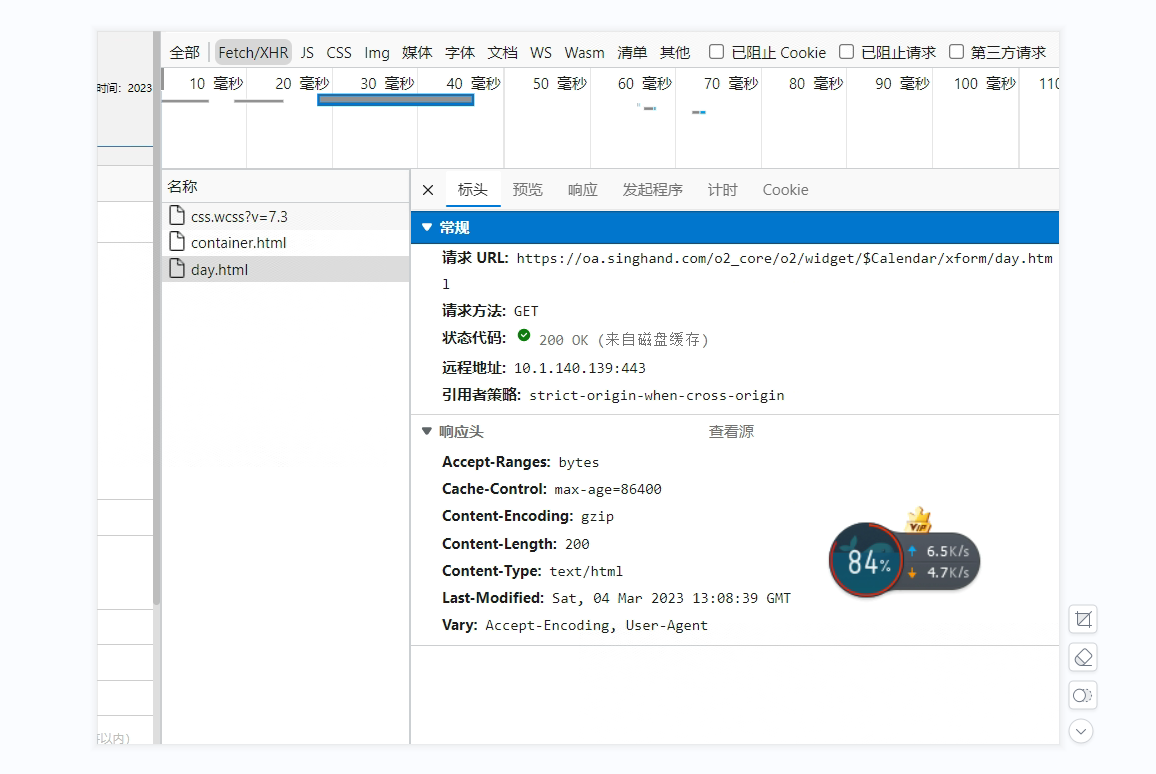Viewport: 1156px width, 774px height.
Task: Select the Fetch/XHR filter button
Action: point(253,52)
